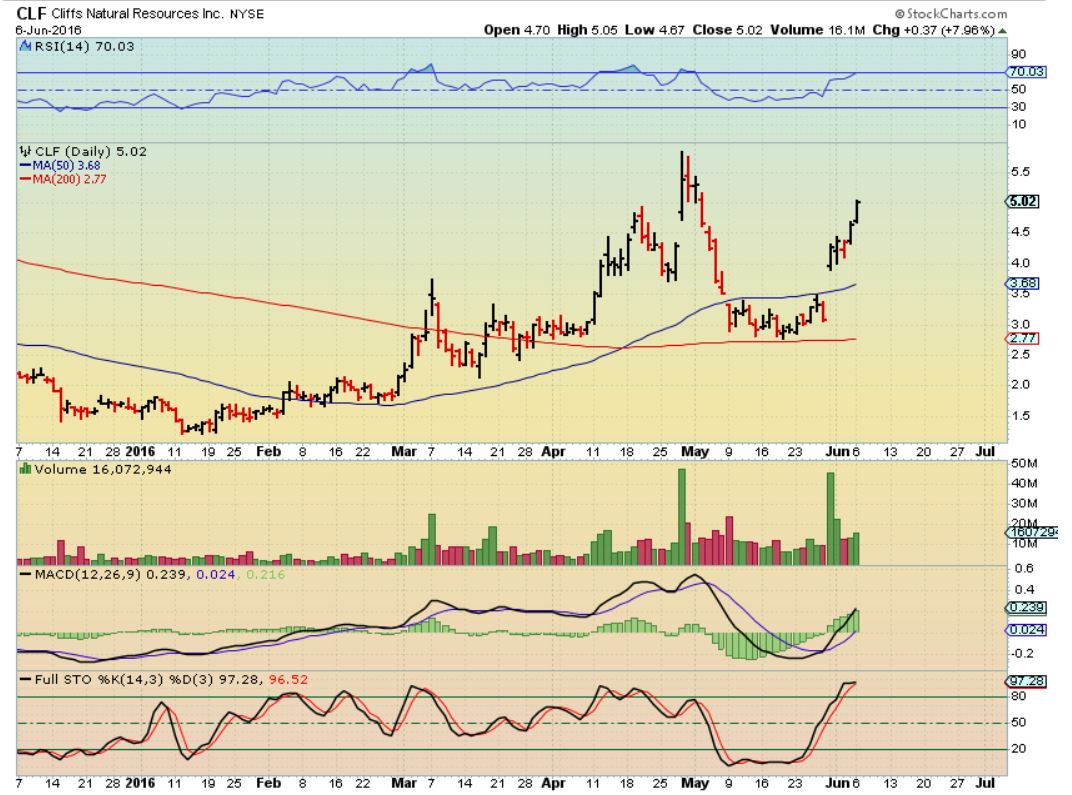Click the blue line marker before MA(50)
The height and width of the screenshot is (795, 1072).
(x=26, y=165)
